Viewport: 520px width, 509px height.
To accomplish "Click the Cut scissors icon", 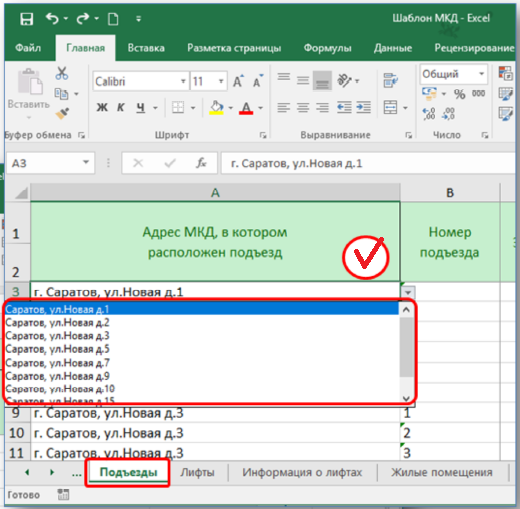I will pos(62,73).
